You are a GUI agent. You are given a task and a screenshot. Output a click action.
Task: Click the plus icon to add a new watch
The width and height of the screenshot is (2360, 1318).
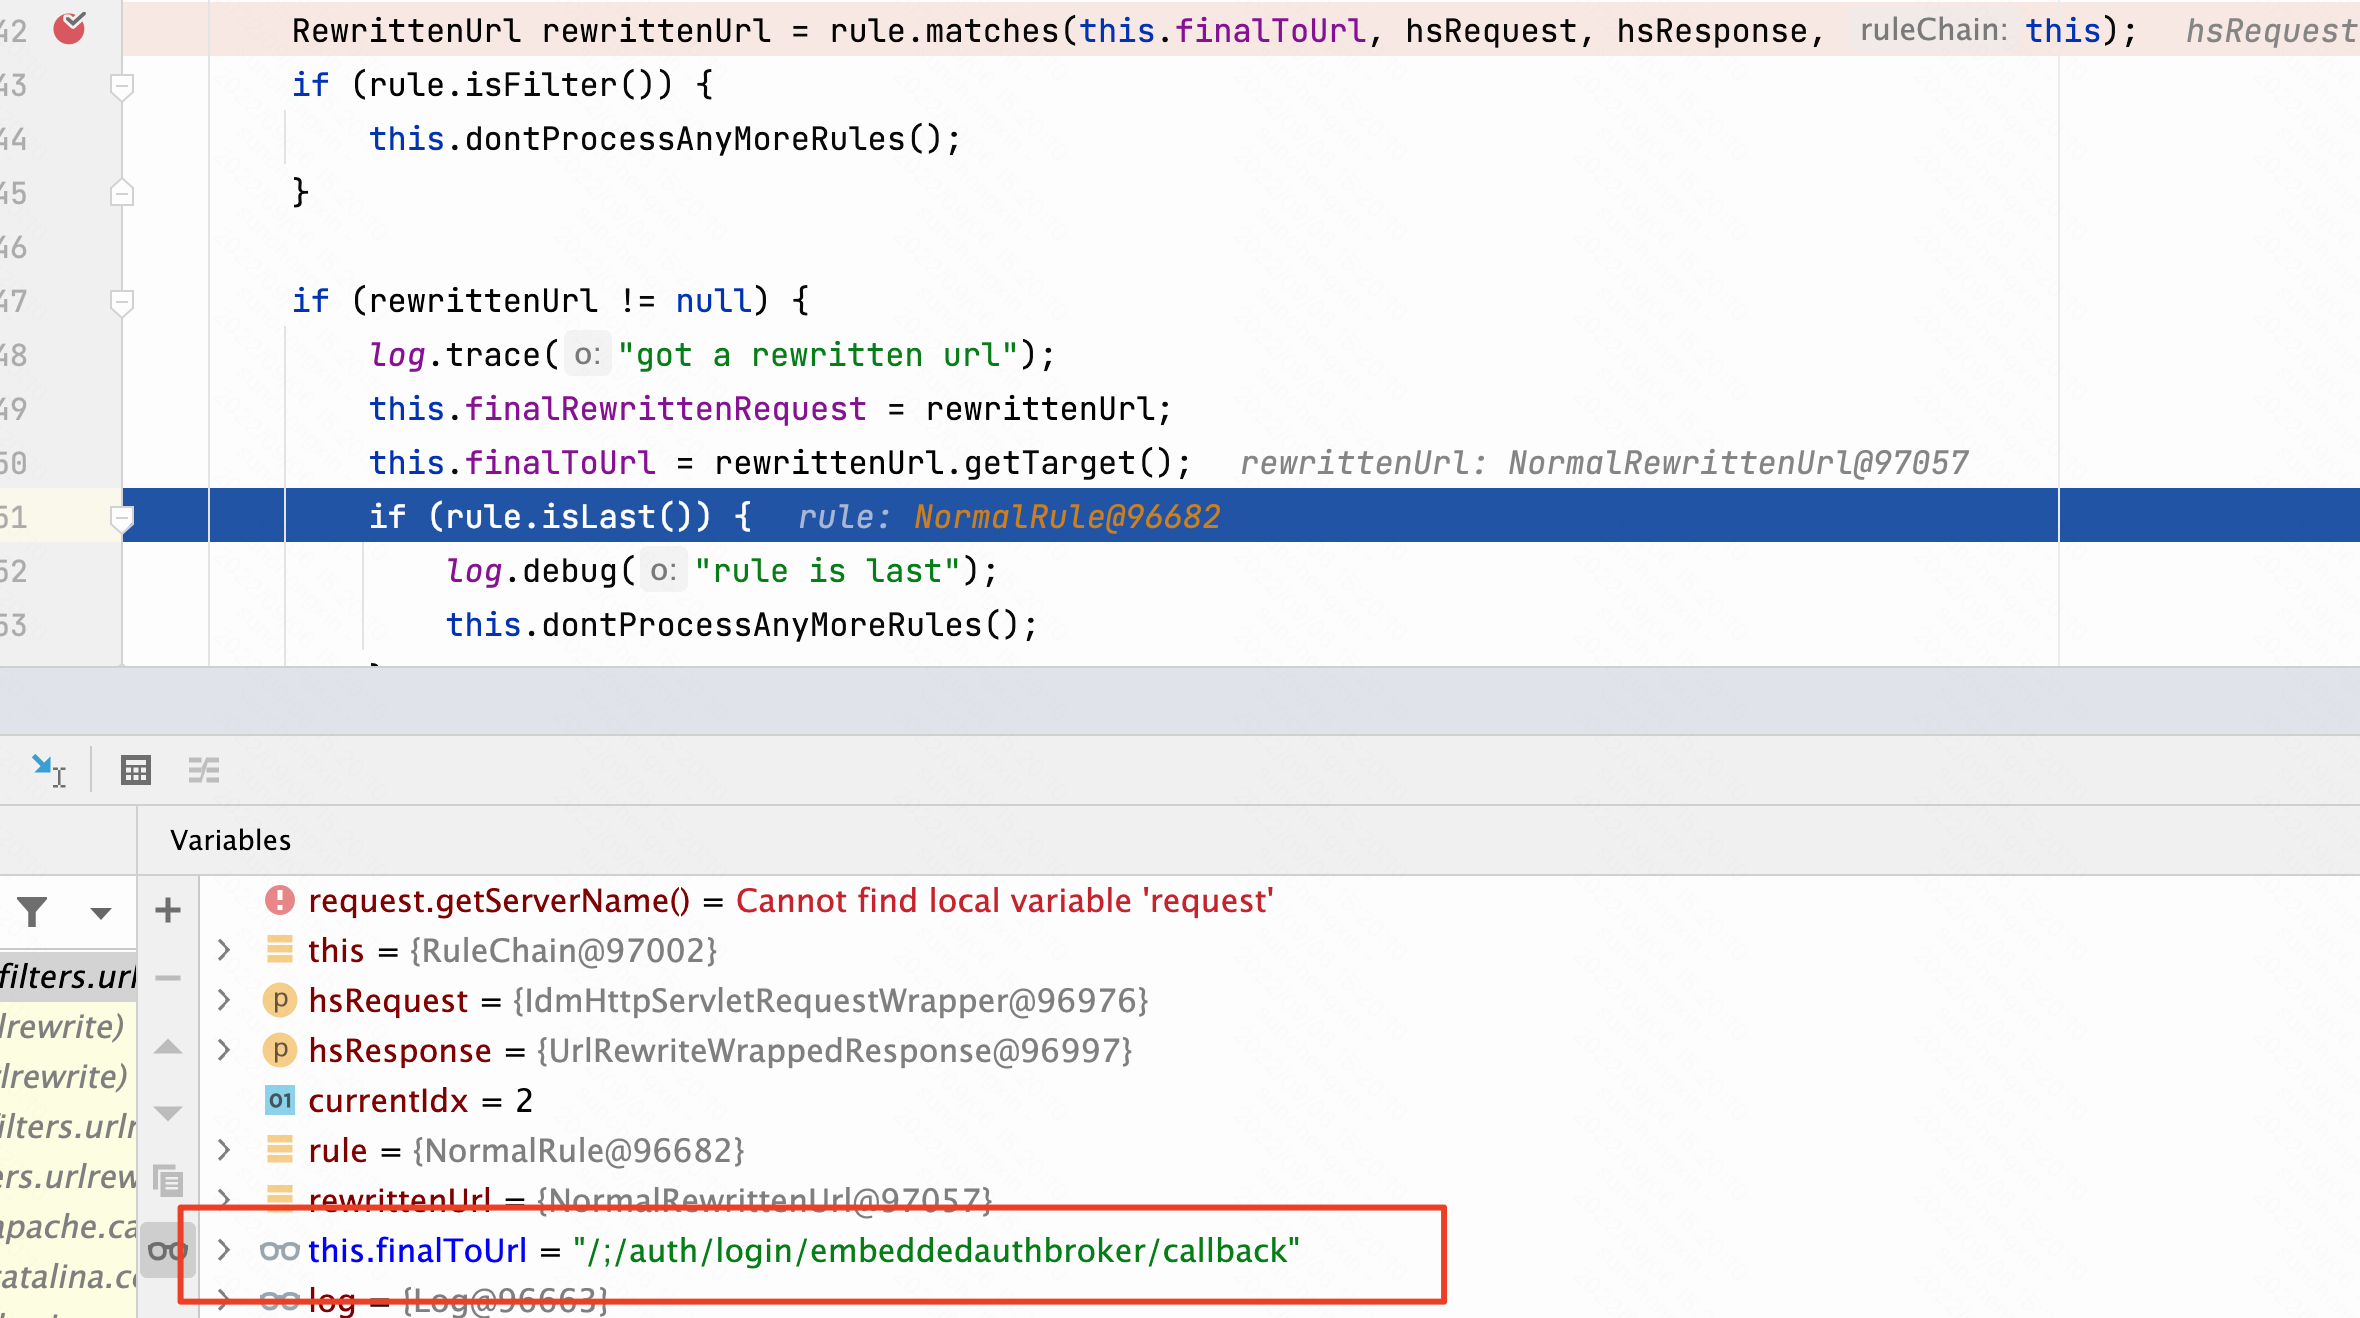point(168,910)
